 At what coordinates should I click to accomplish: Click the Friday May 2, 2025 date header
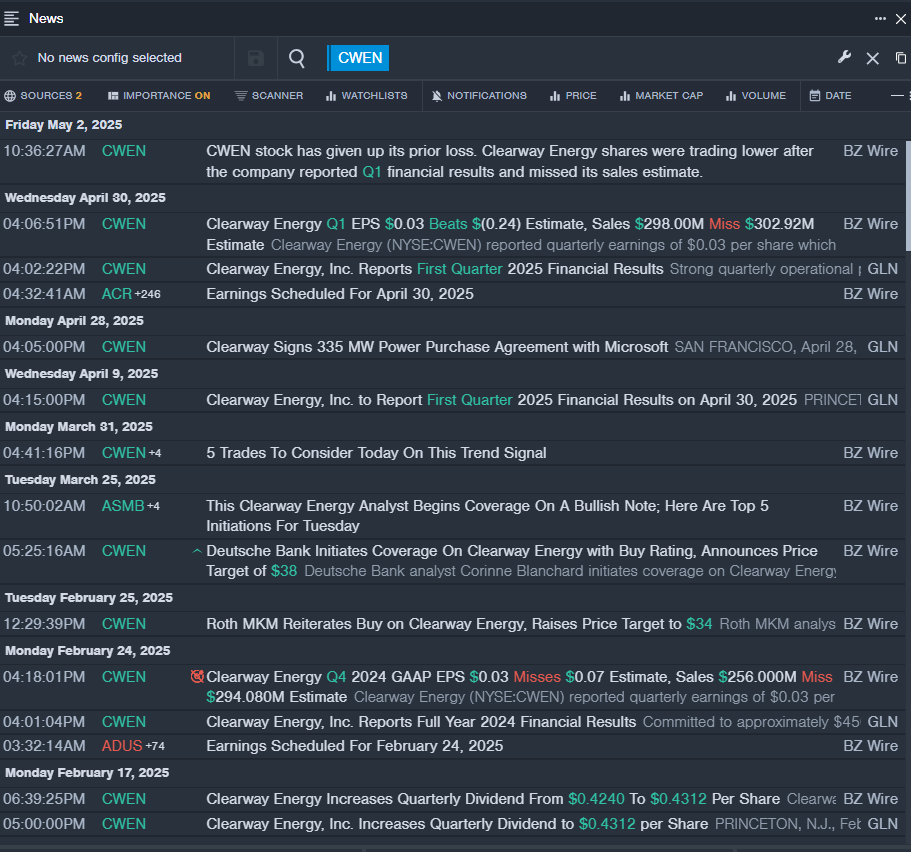point(64,125)
